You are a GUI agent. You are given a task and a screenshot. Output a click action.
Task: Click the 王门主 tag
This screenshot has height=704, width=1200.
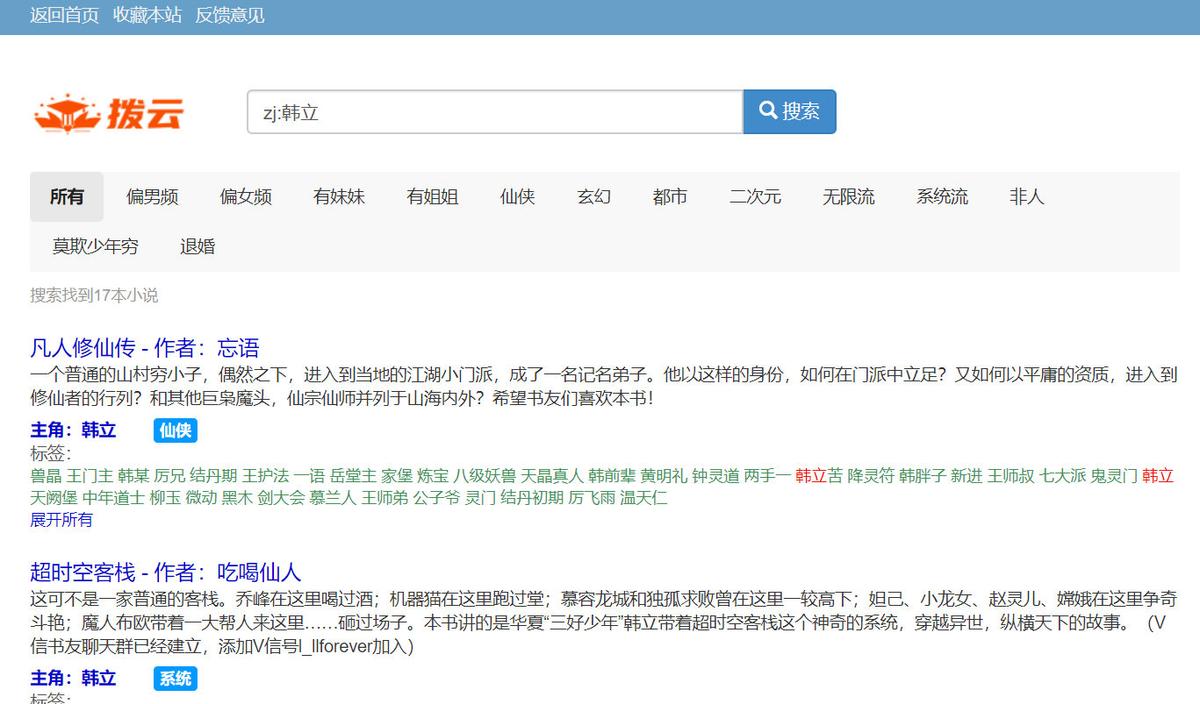click(x=90, y=476)
